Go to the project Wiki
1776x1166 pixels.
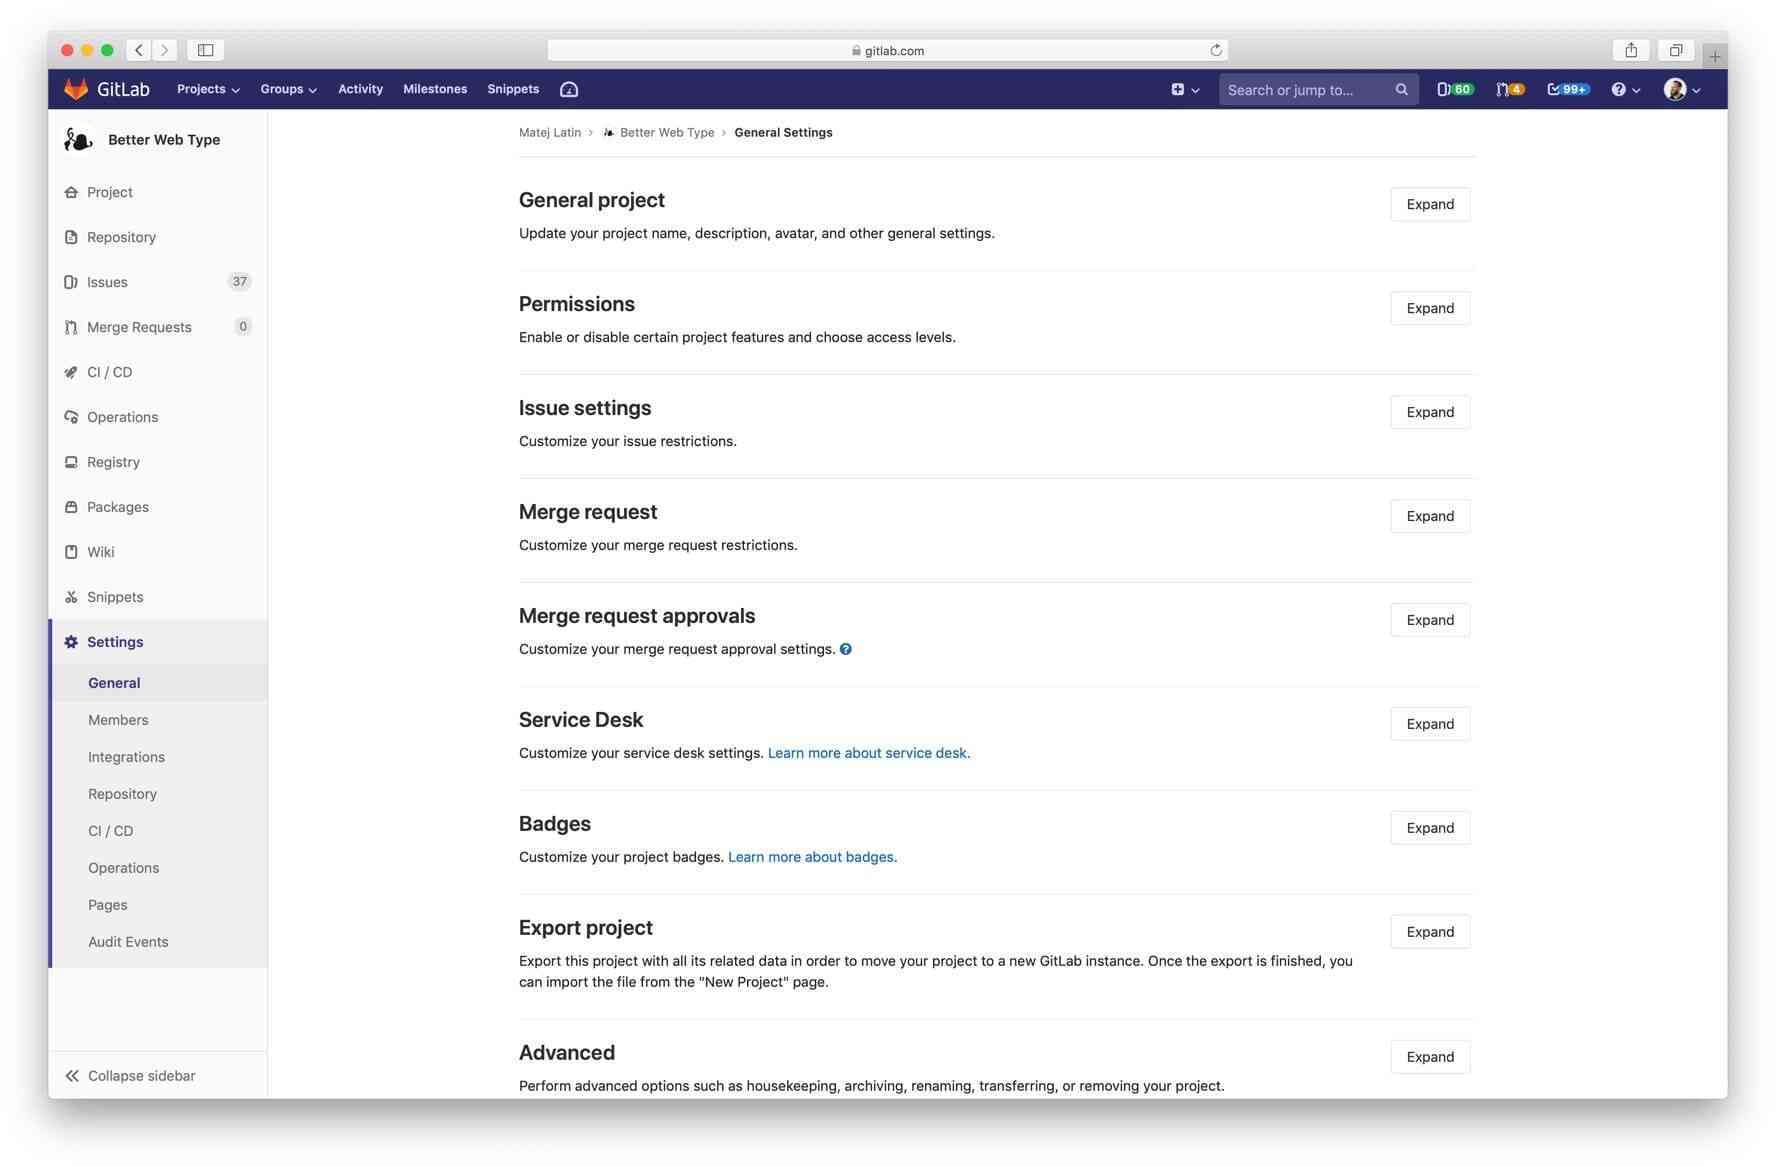(x=100, y=551)
